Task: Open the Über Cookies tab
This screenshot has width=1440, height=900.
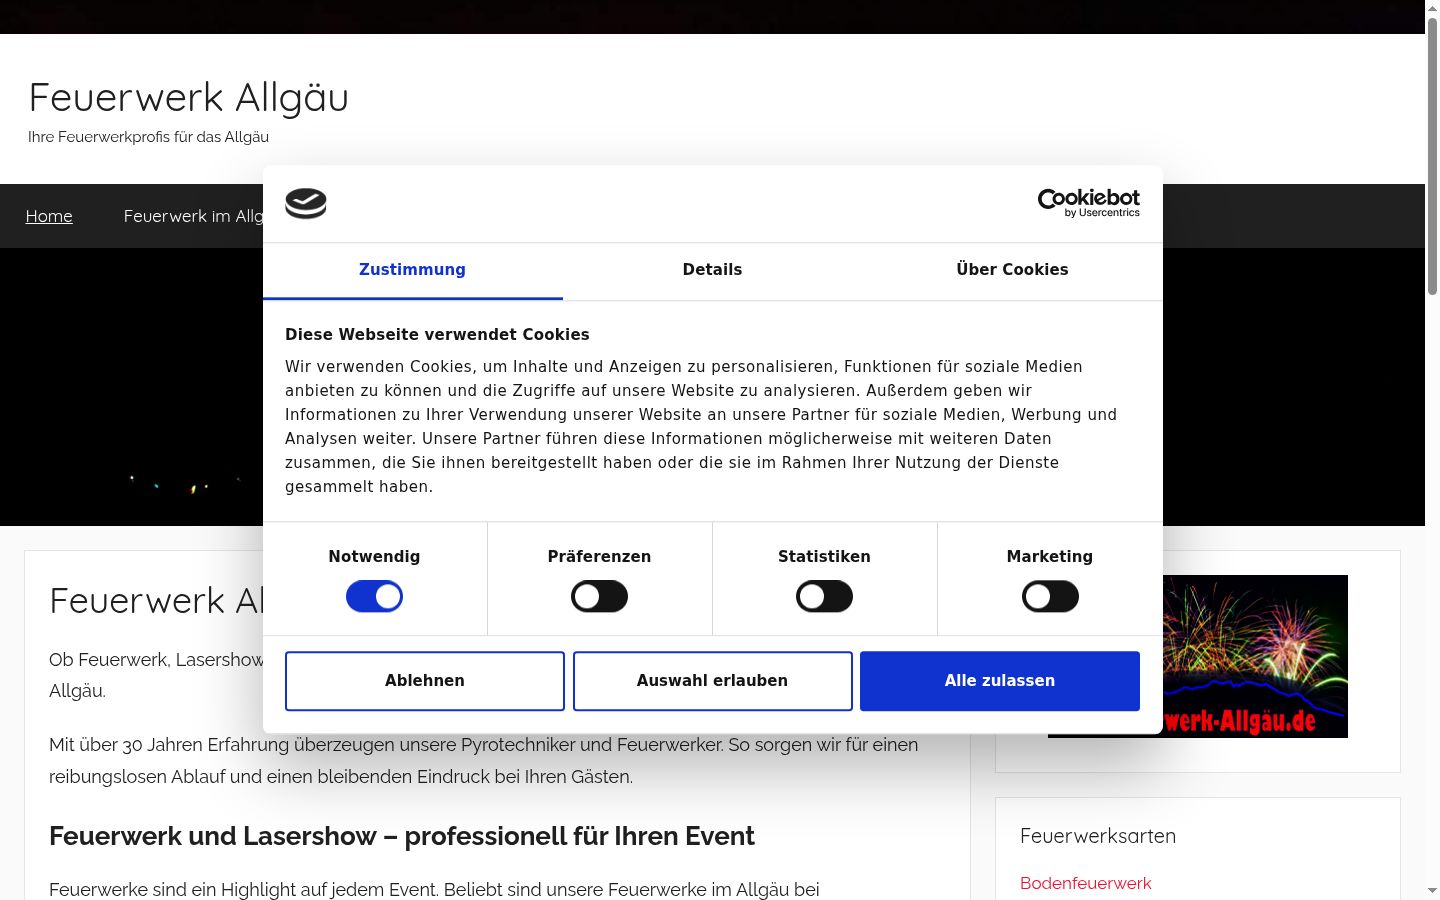Action: [1012, 270]
